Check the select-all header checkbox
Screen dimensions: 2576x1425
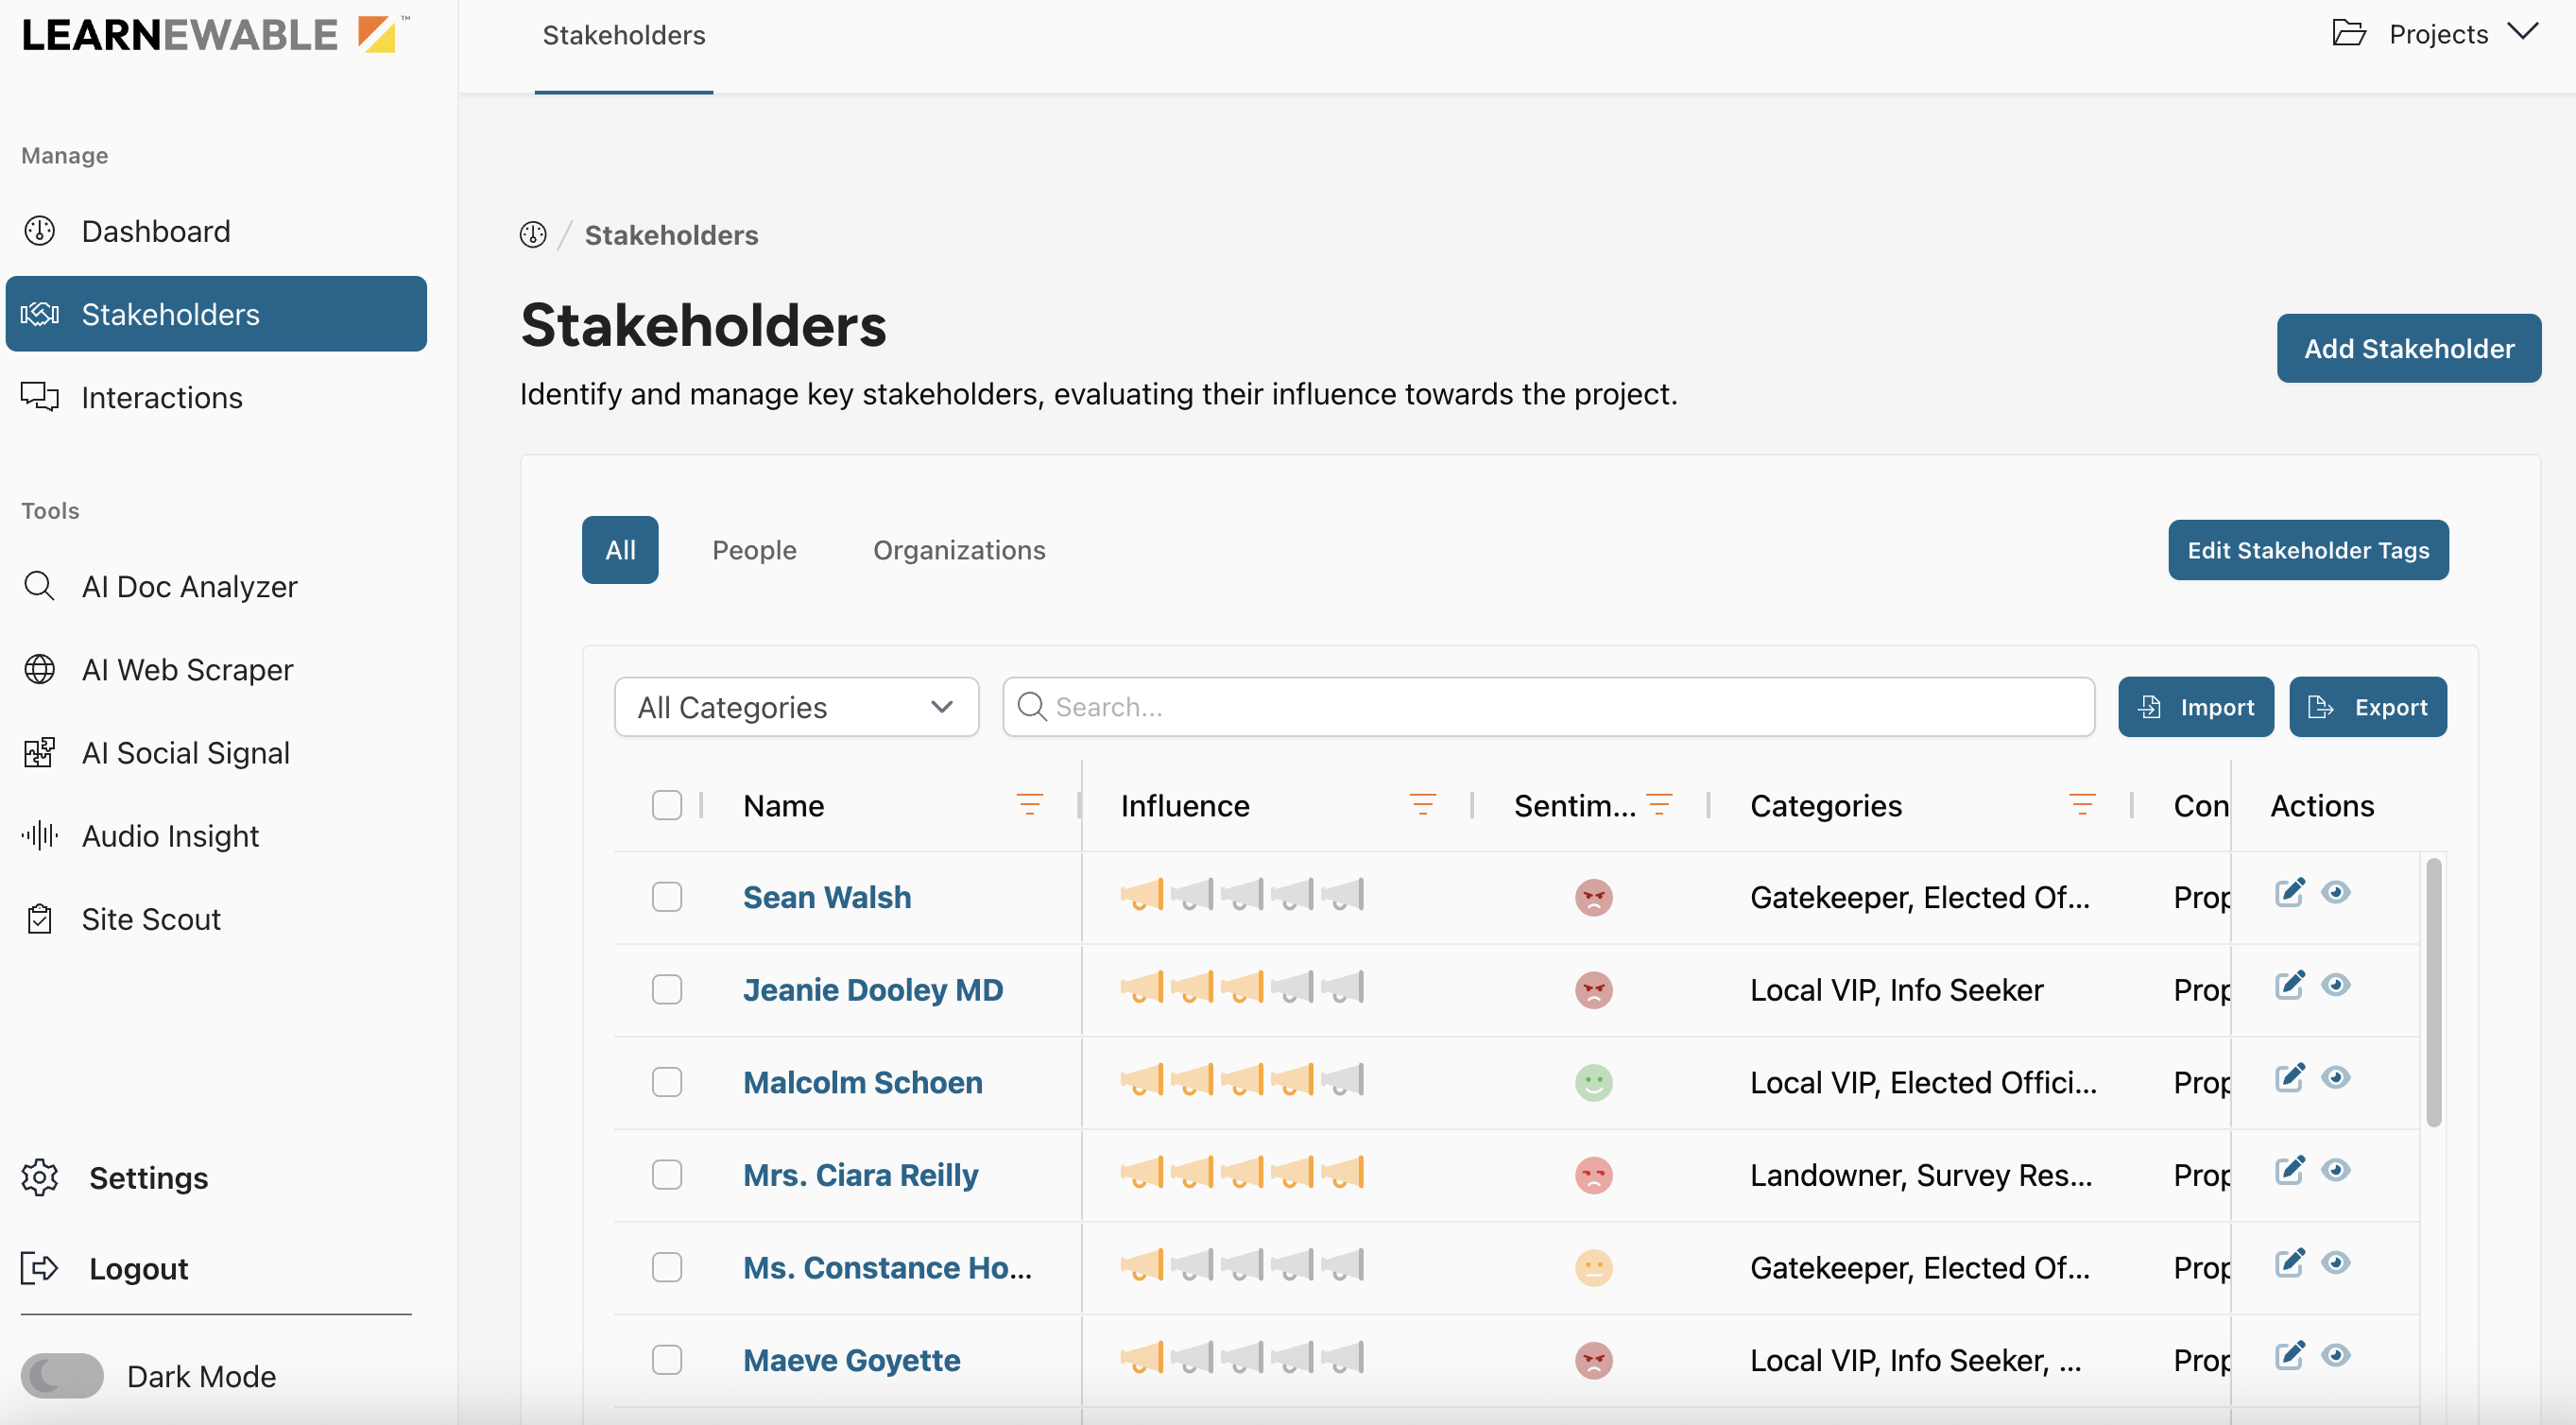pos(666,805)
